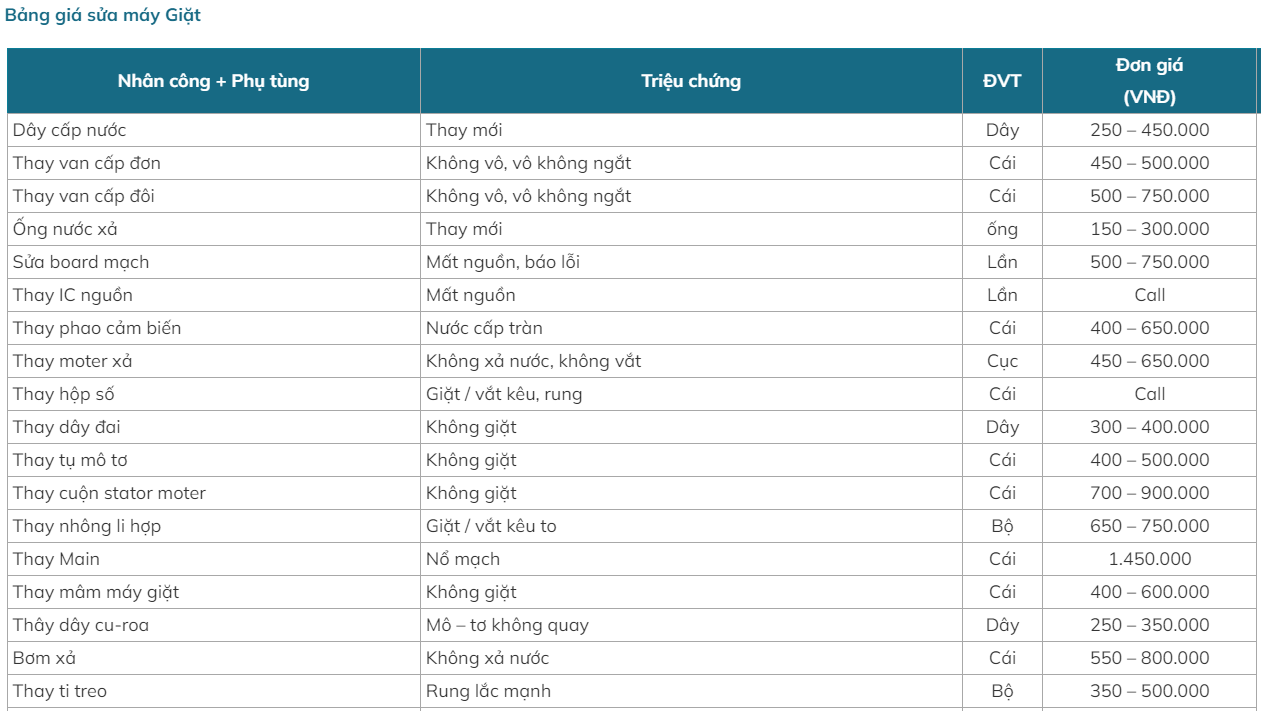Click the 'Thay hộp số' row label

(64, 394)
